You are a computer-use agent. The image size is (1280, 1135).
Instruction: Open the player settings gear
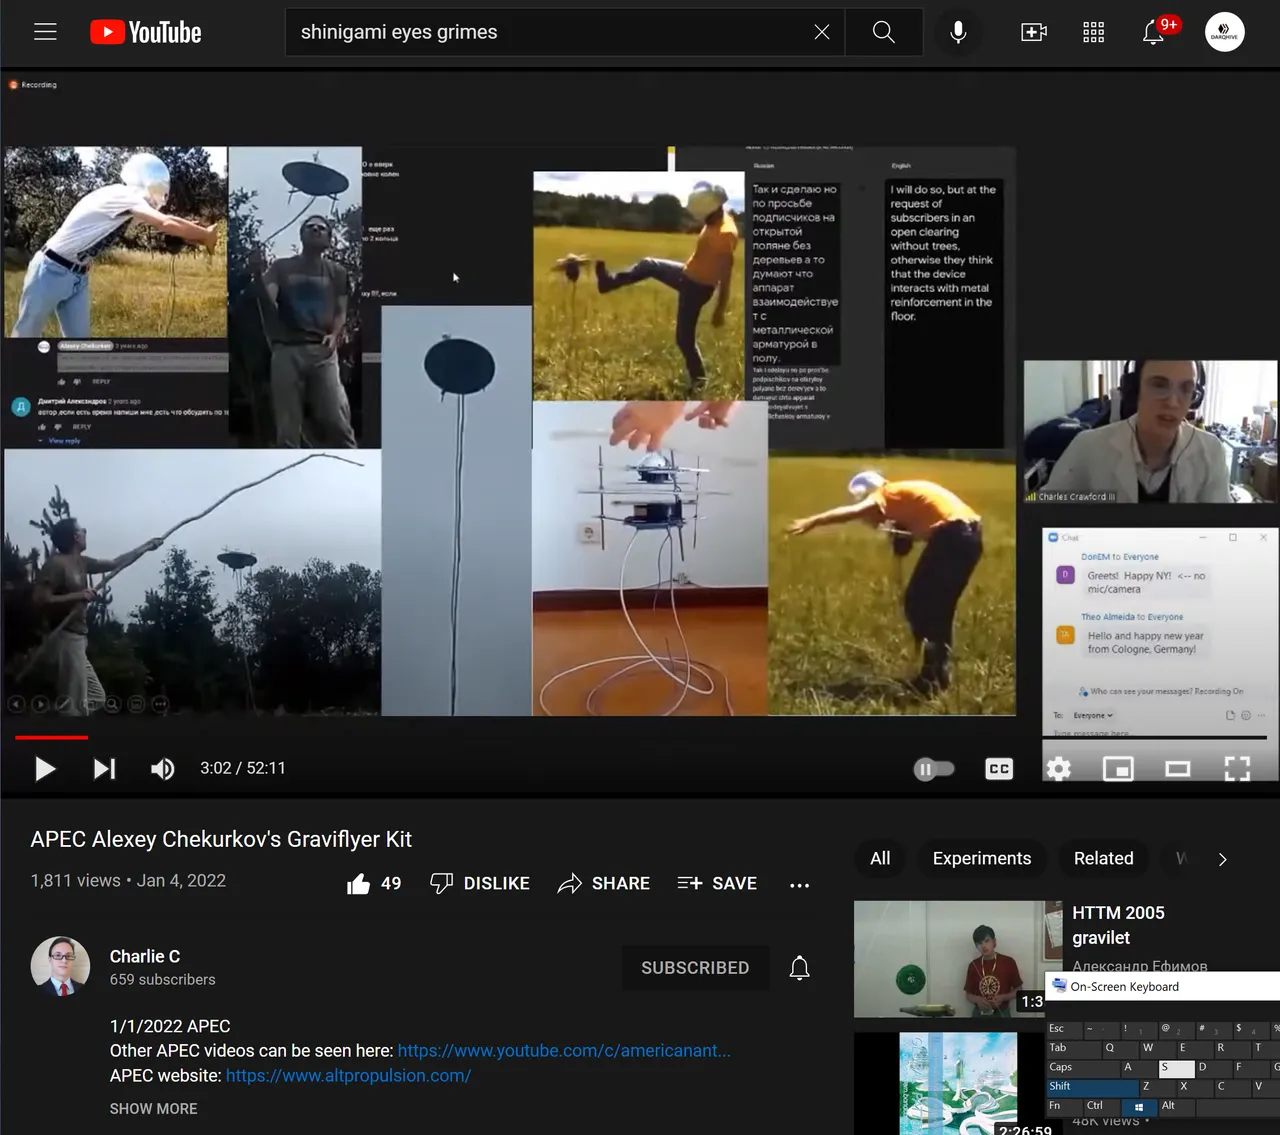[1058, 768]
